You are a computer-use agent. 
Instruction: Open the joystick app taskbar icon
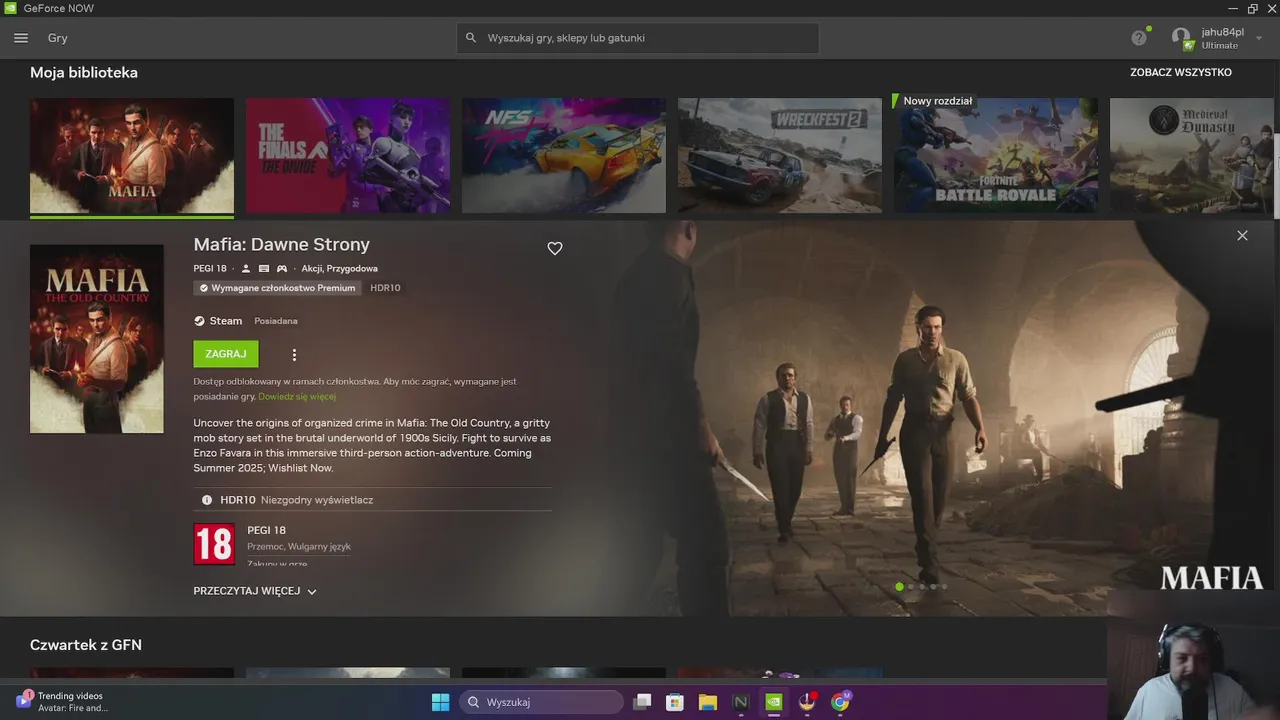tap(807, 702)
